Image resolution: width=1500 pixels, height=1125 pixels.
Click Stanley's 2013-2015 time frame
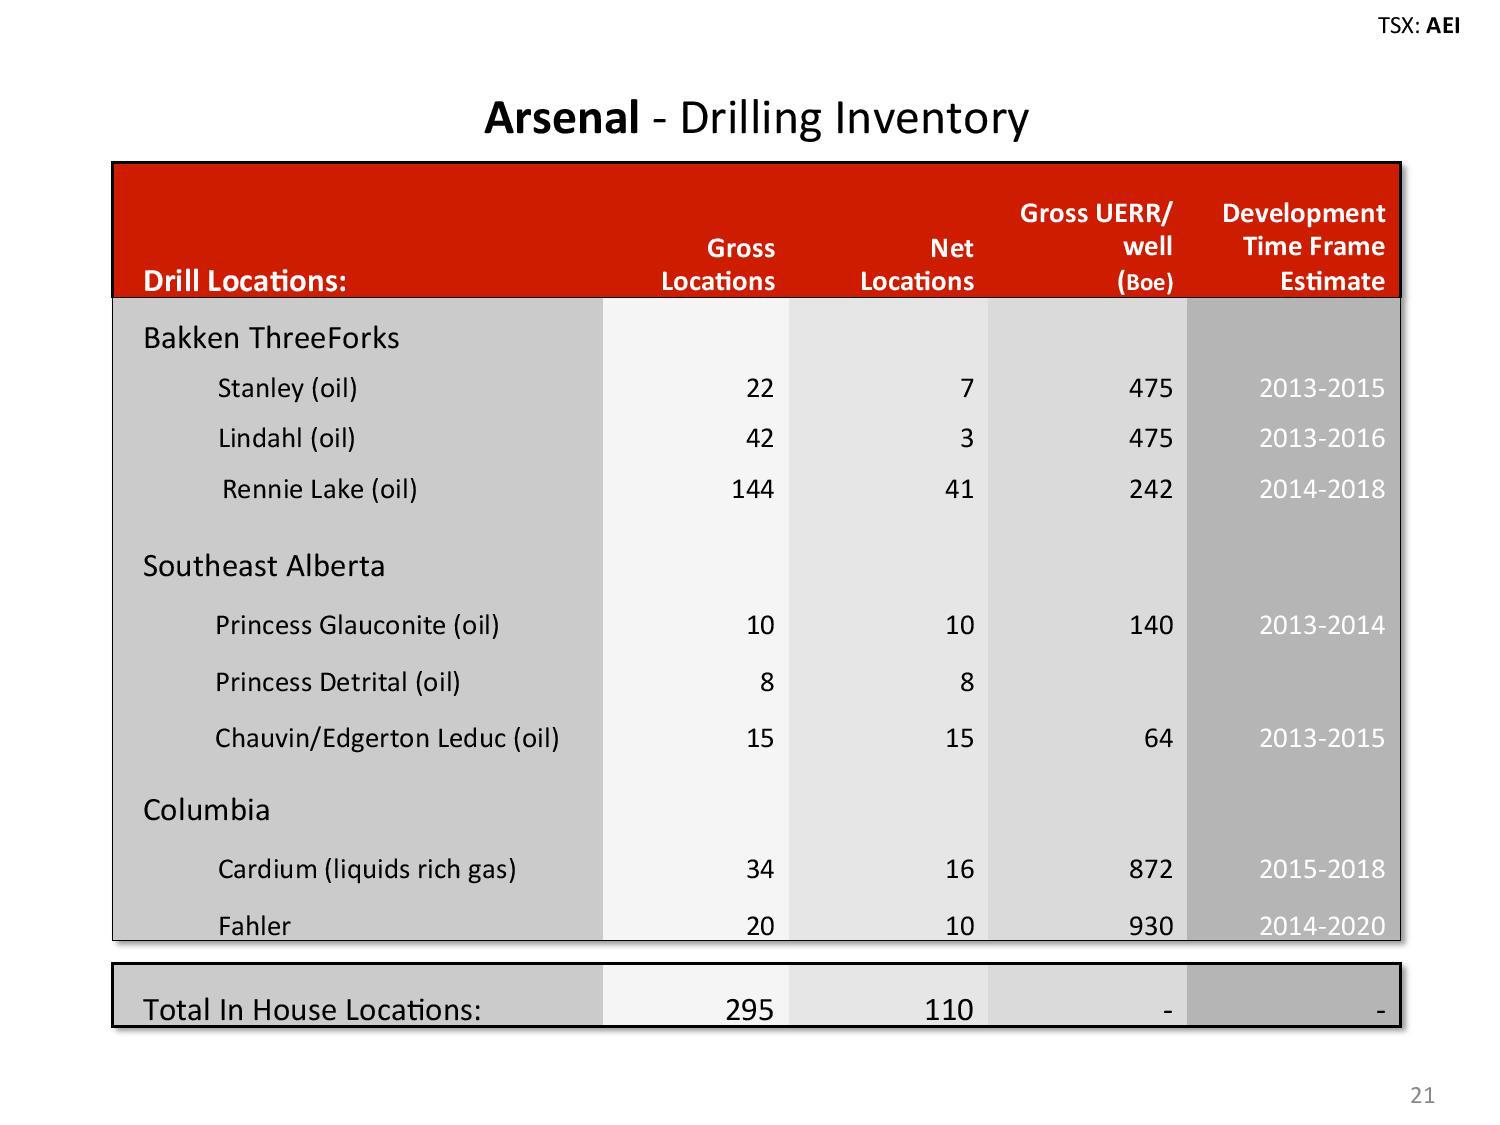coord(1322,388)
